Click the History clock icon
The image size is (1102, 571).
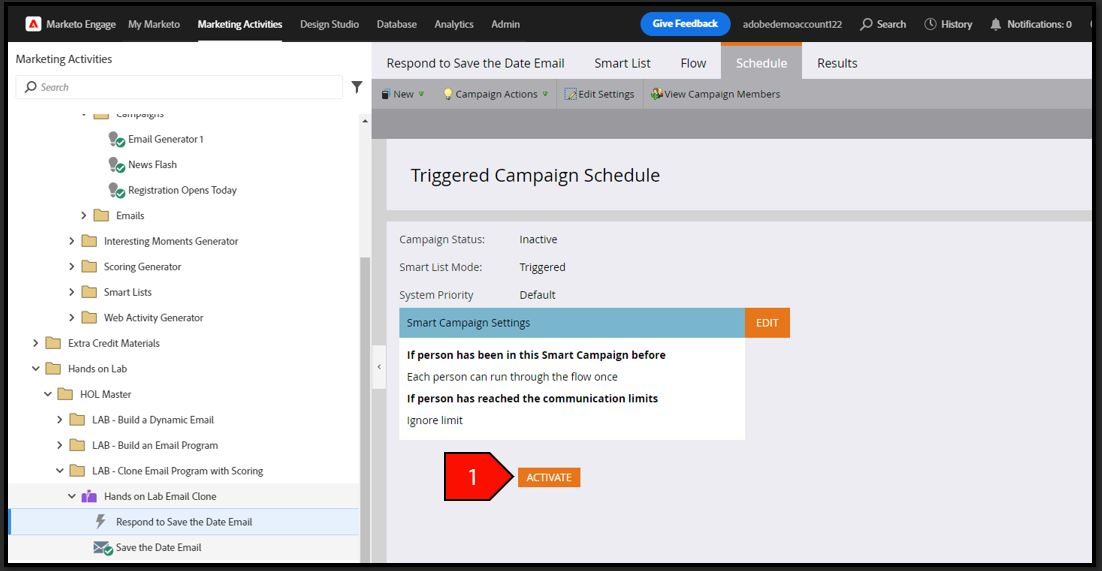pyautogui.click(x=931, y=24)
